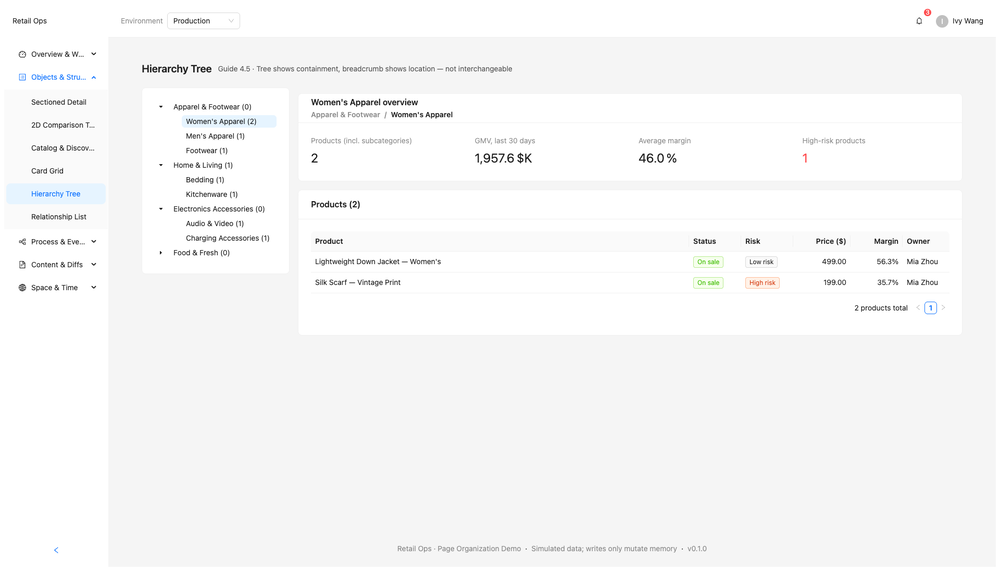The width and height of the screenshot is (1000, 571).
Task: Click the Ivy Wang user name
Action: pos(967,21)
